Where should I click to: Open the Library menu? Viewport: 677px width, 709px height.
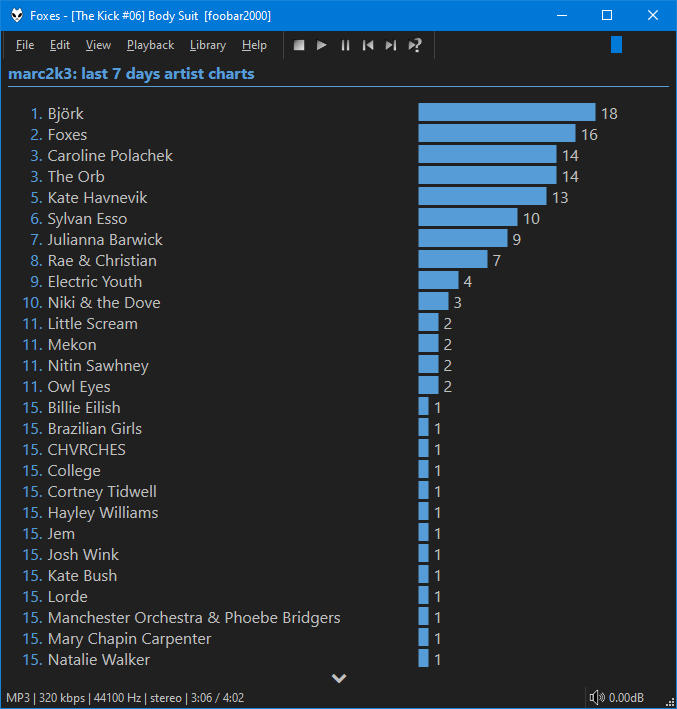pyautogui.click(x=208, y=45)
